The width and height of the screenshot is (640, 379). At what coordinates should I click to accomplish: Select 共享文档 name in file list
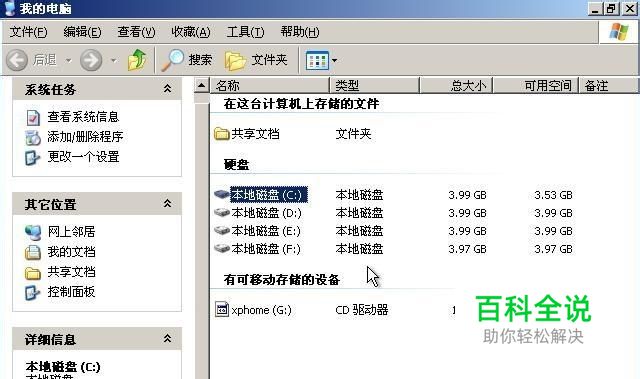[255, 133]
